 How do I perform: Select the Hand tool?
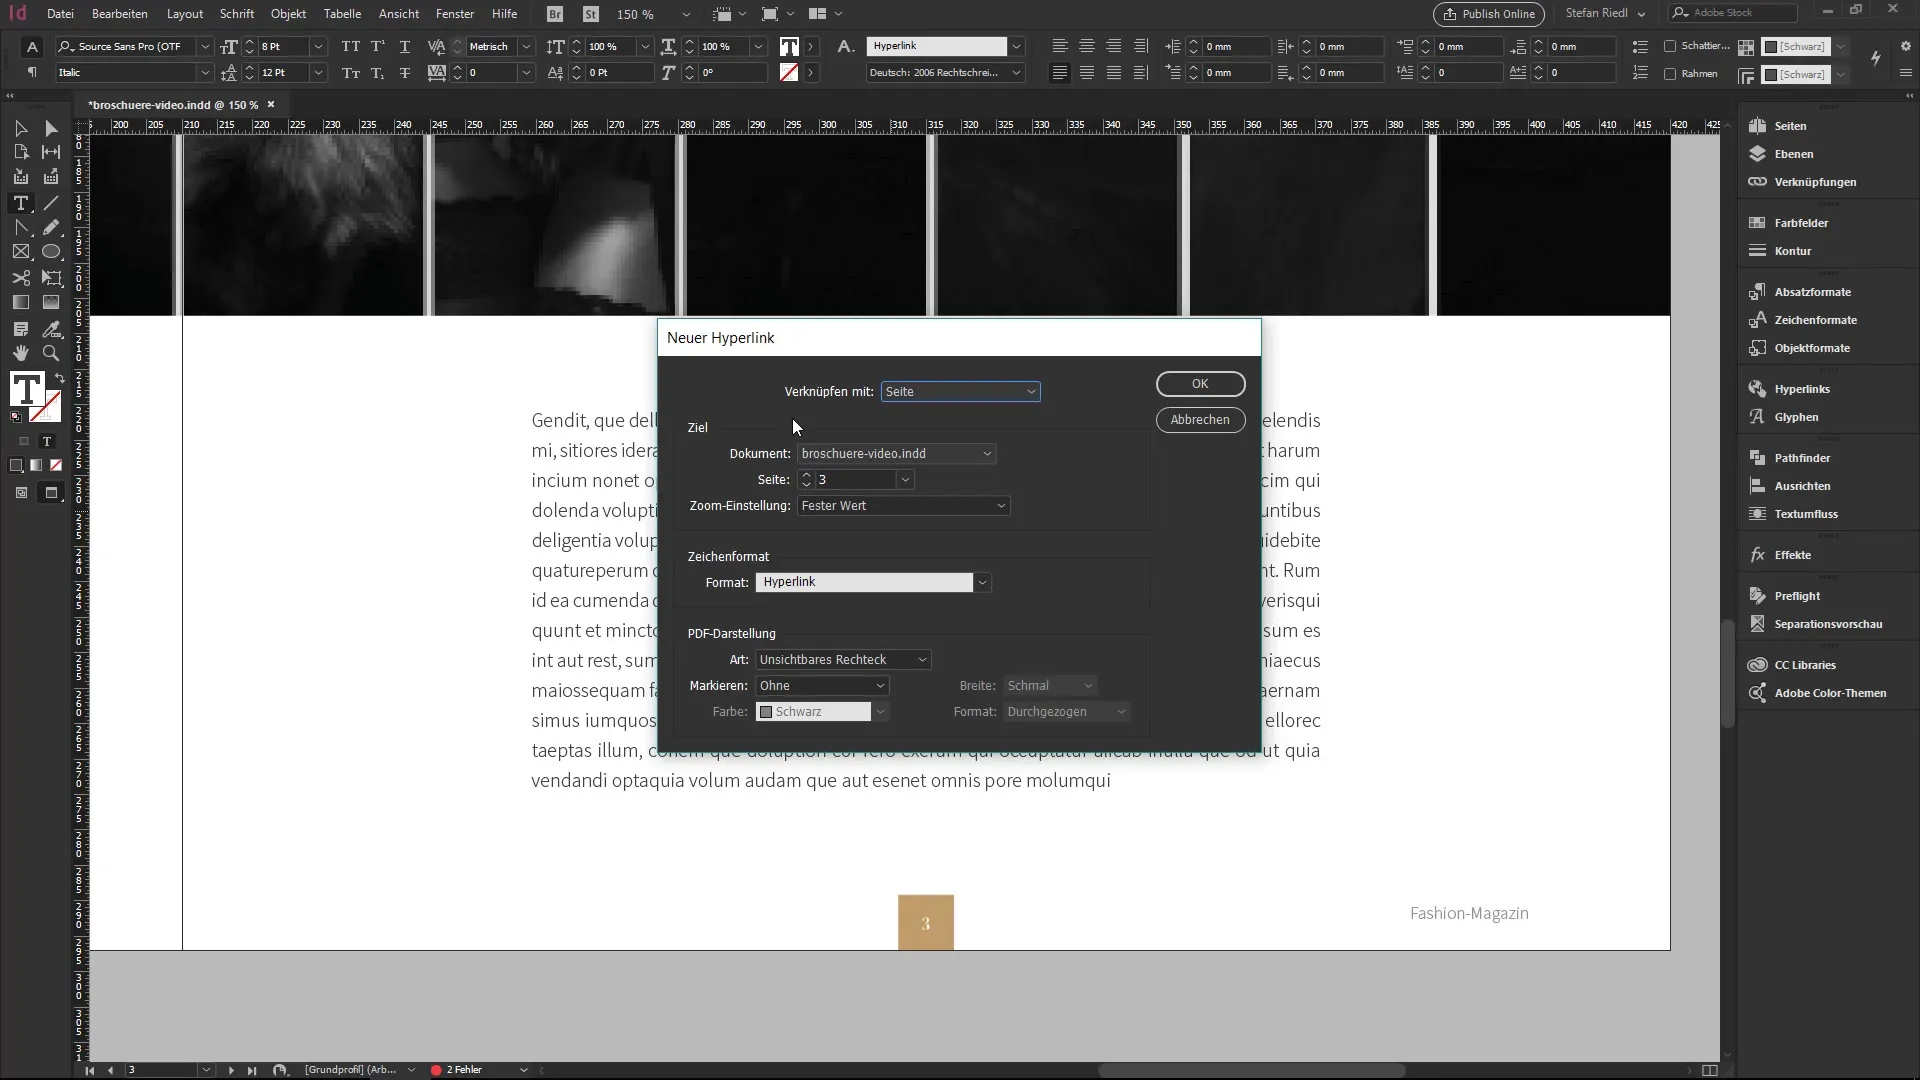[21, 353]
